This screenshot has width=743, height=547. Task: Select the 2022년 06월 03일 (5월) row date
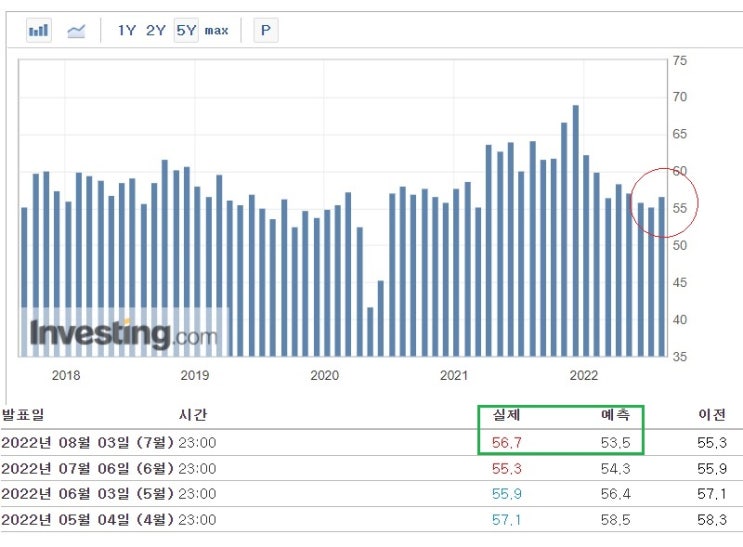88,494
